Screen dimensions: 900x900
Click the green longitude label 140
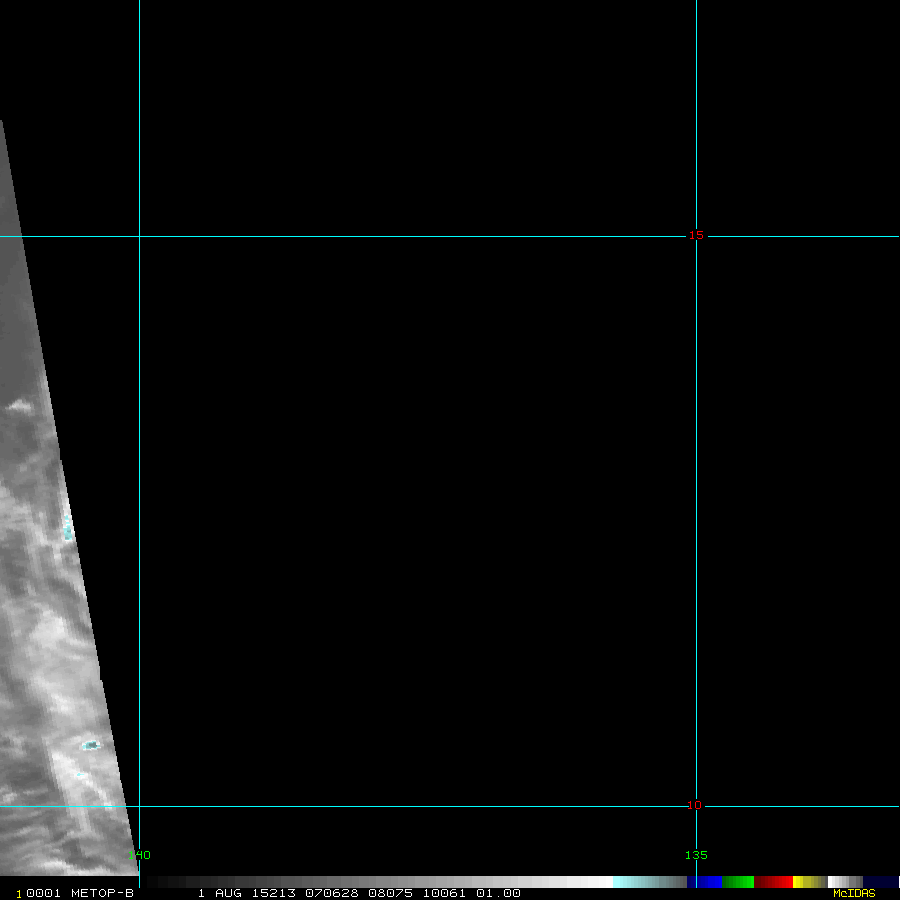[140, 855]
